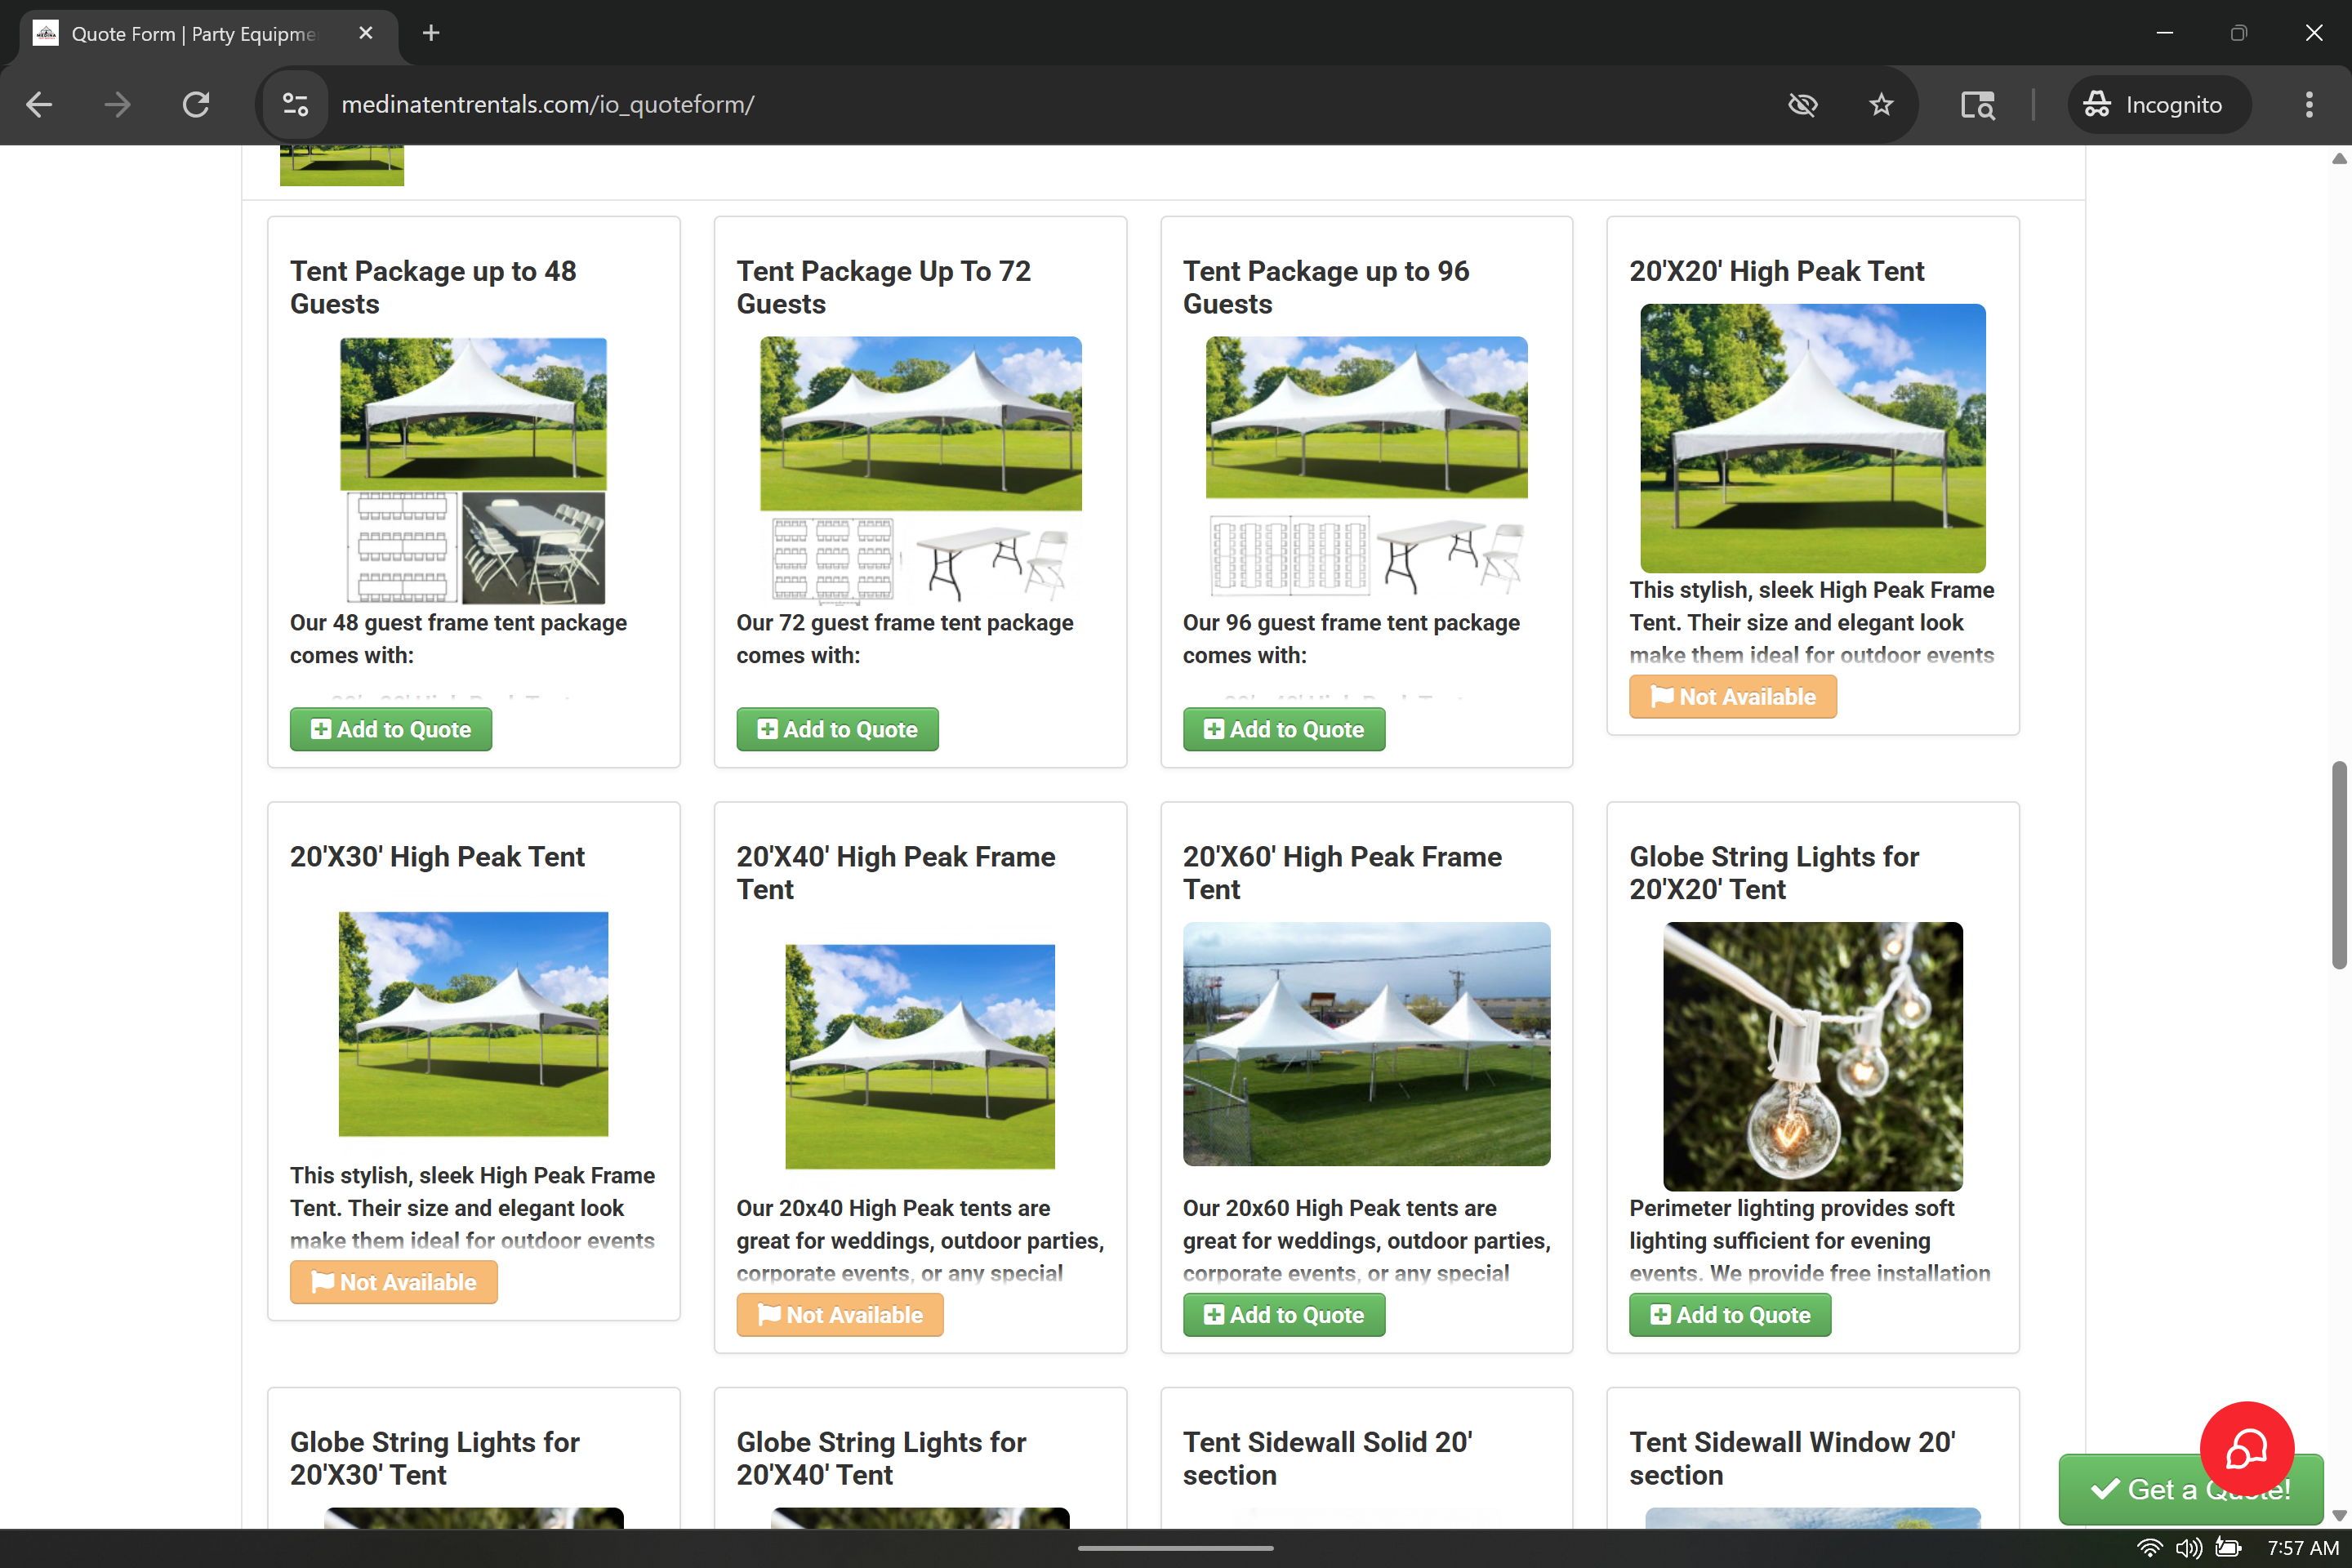
Task: Add 20'X60' High Peak Frame Tent to quote
Action: click(1284, 1314)
